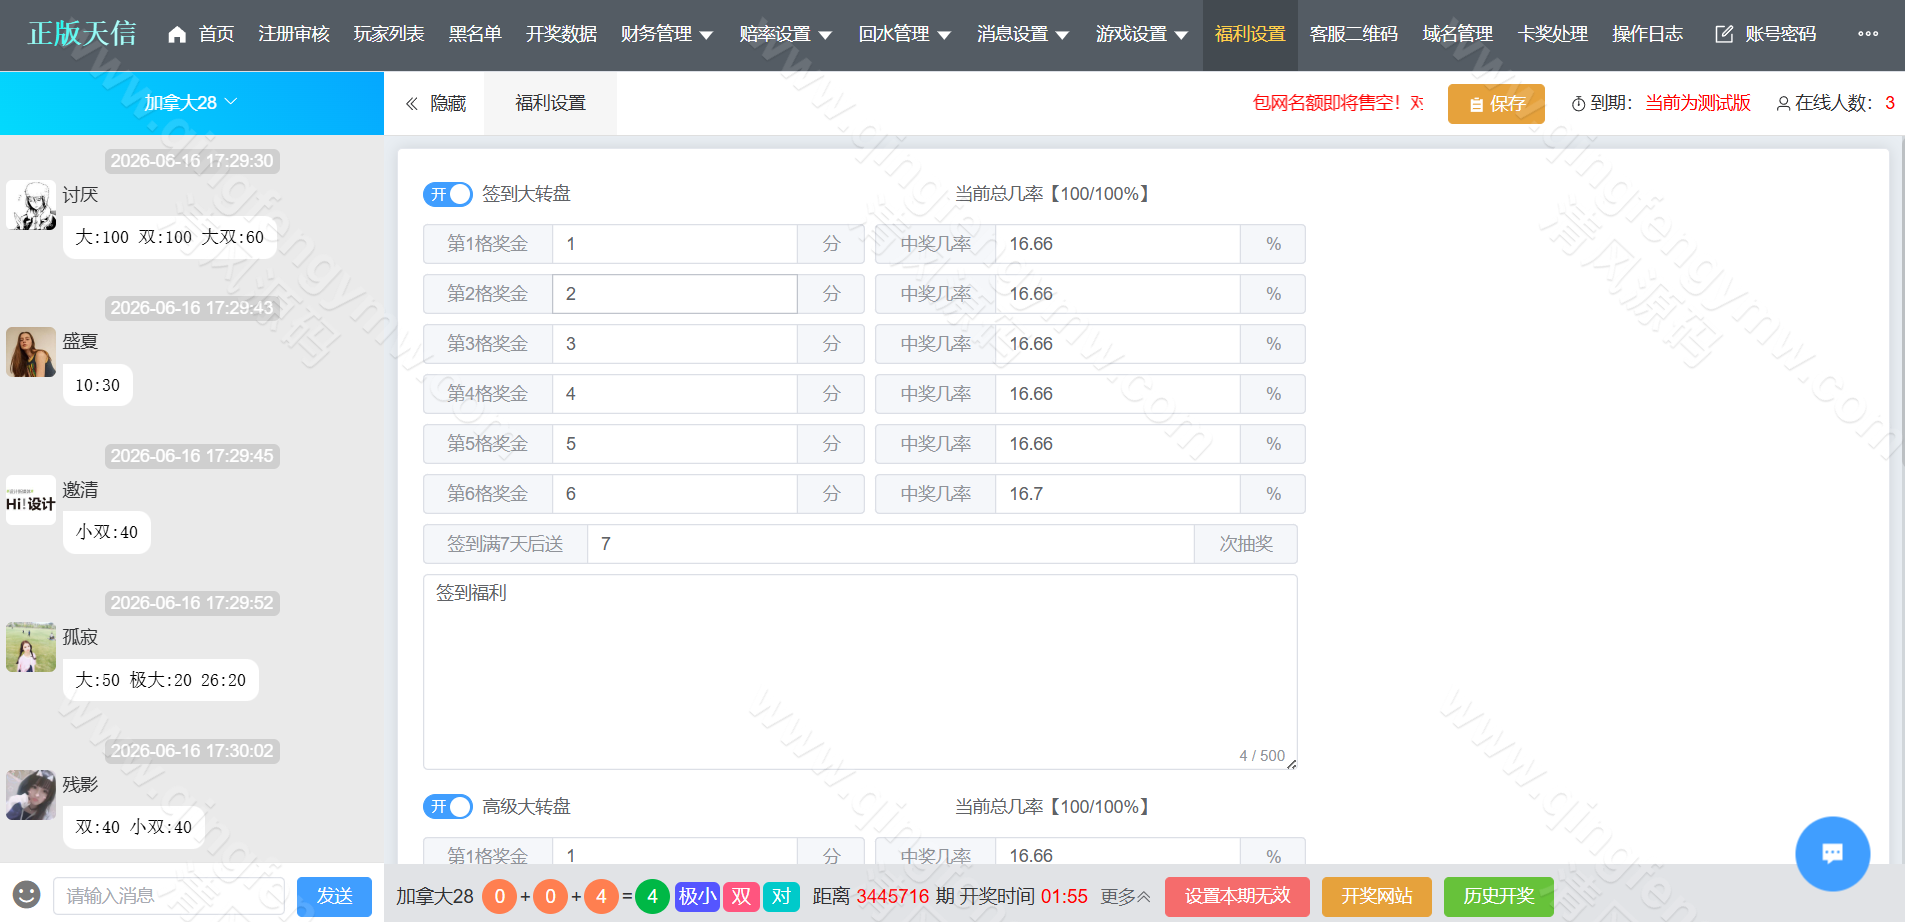
Task: Expand the 游戏设置 dropdown menu
Action: [x=1141, y=34]
